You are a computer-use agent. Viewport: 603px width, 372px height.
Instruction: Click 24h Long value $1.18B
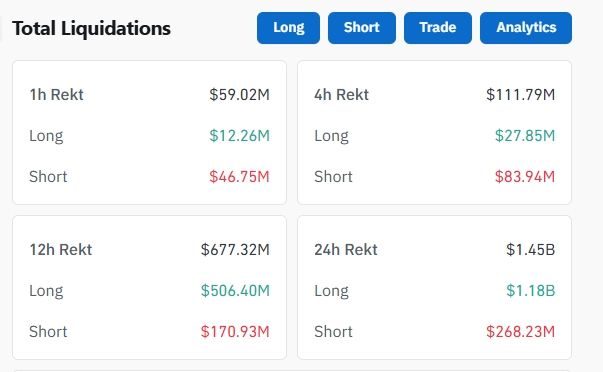pos(530,291)
